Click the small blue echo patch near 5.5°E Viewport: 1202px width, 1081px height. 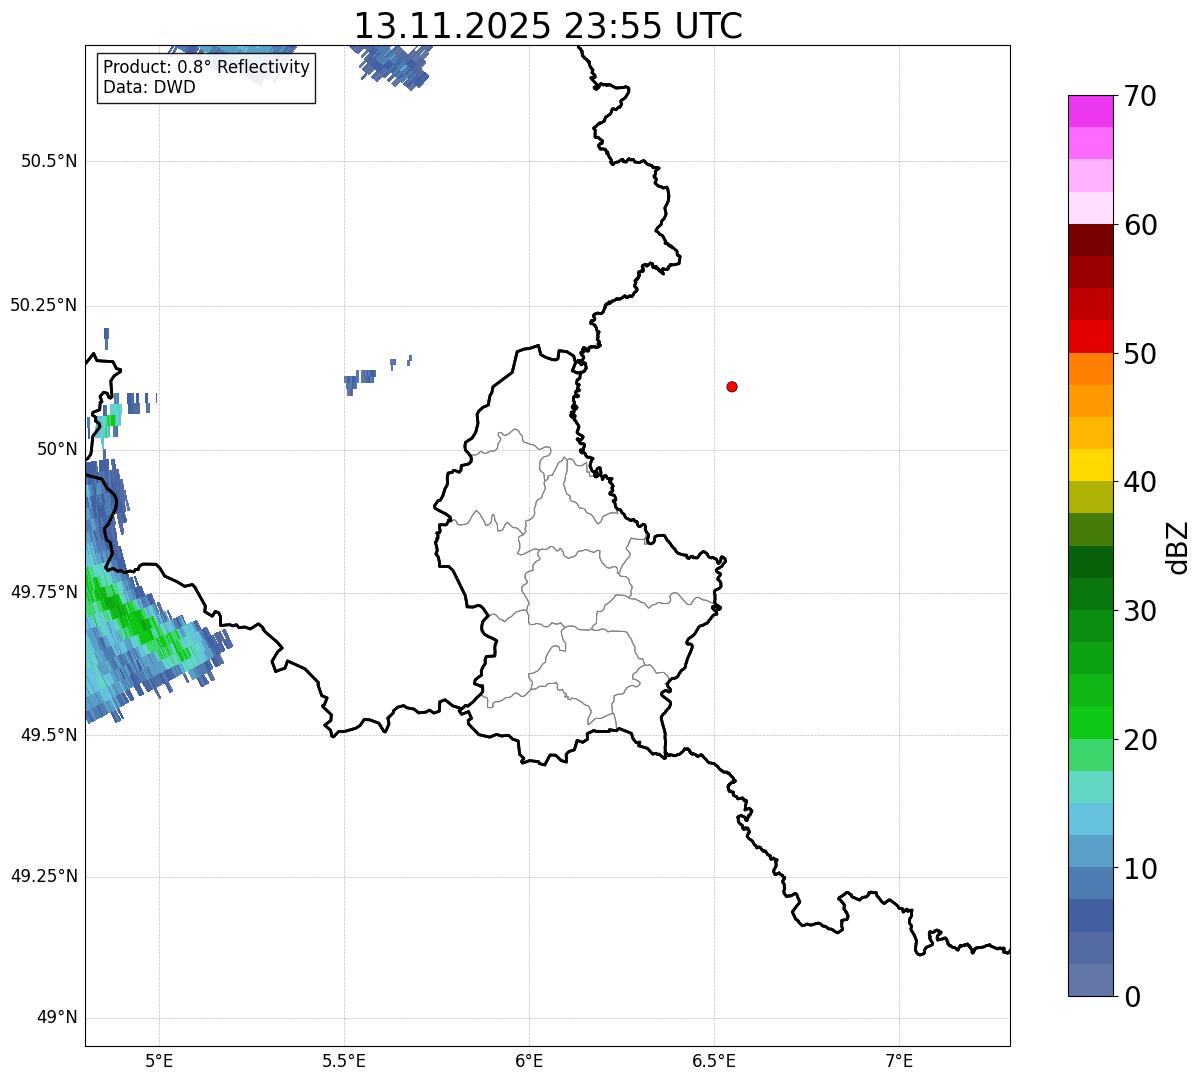(358, 380)
